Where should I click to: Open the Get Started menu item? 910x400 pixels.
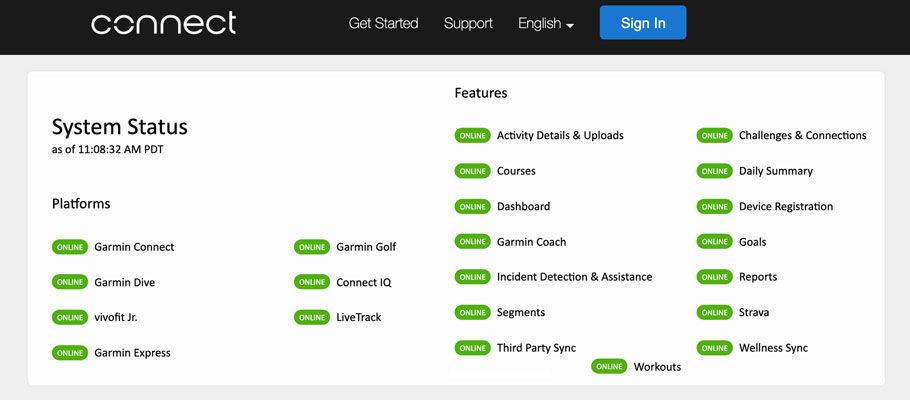pyautogui.click(x=383, y=23)
